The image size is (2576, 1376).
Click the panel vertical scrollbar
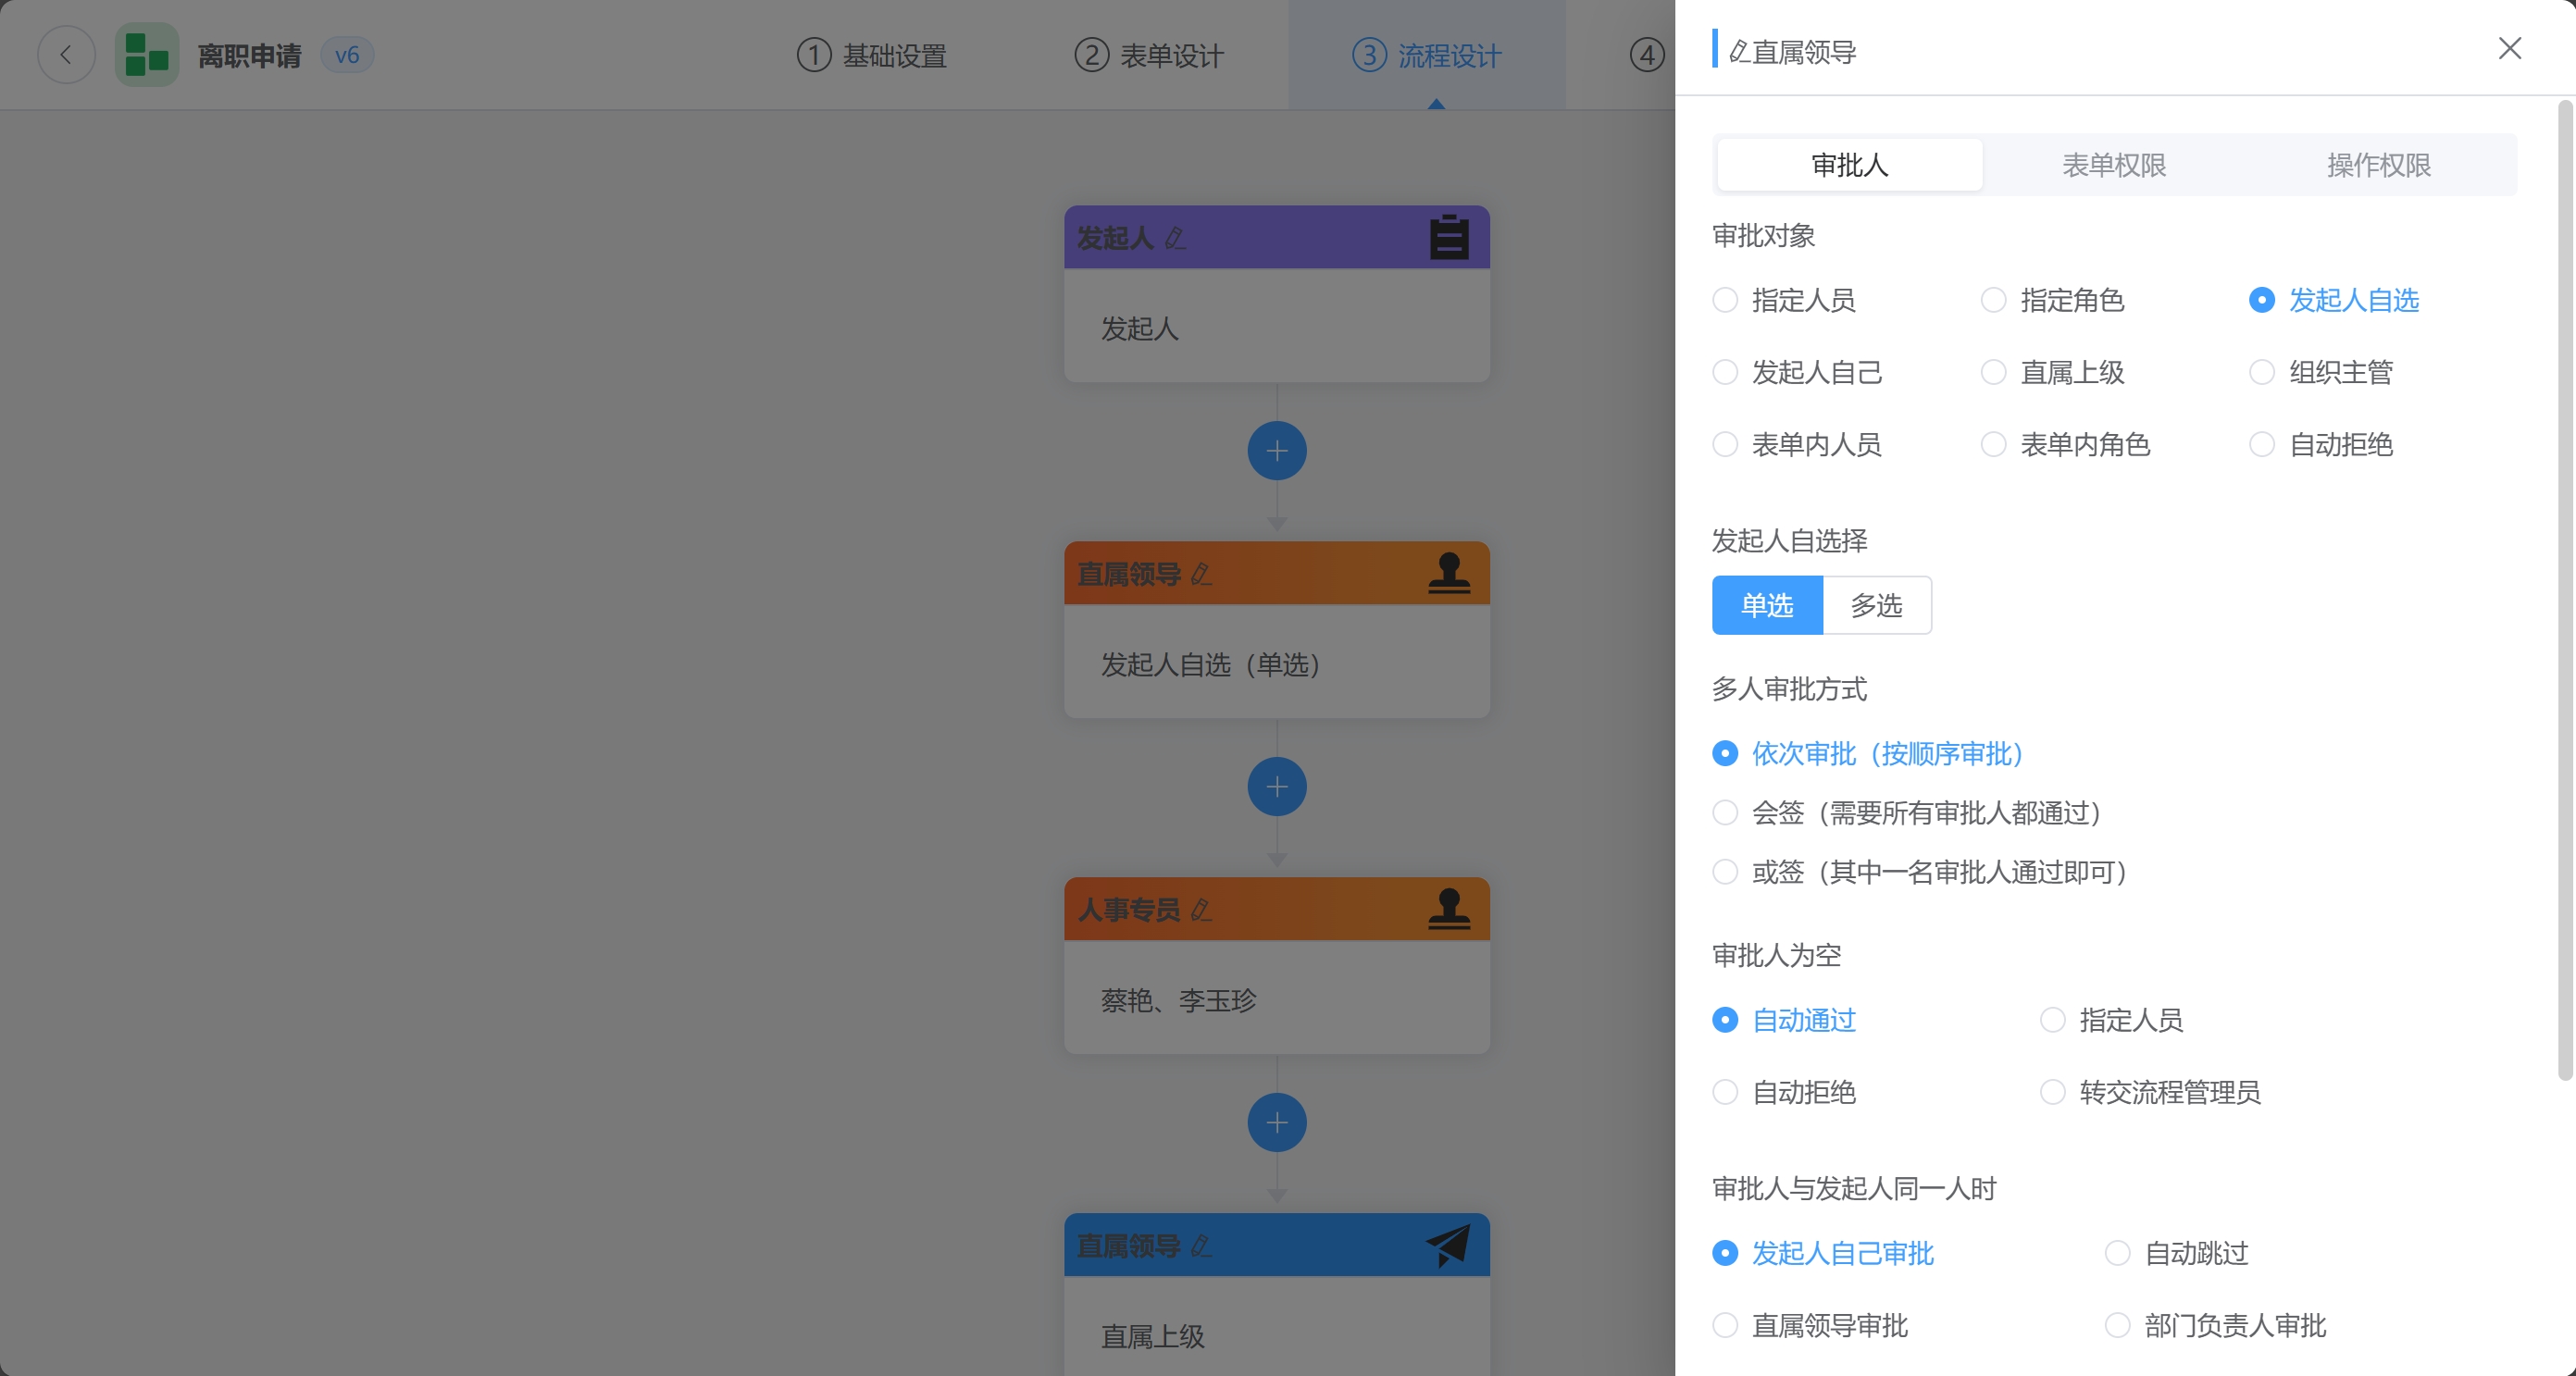(x=2564, y=590)
